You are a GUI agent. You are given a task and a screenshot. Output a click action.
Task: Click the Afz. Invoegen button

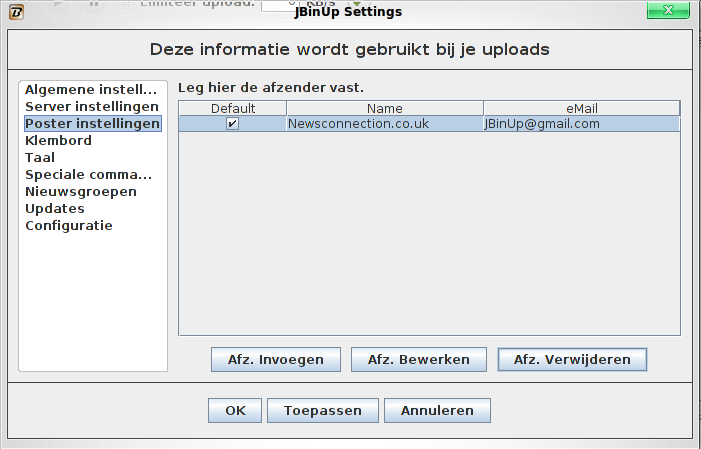click(275, 360)
